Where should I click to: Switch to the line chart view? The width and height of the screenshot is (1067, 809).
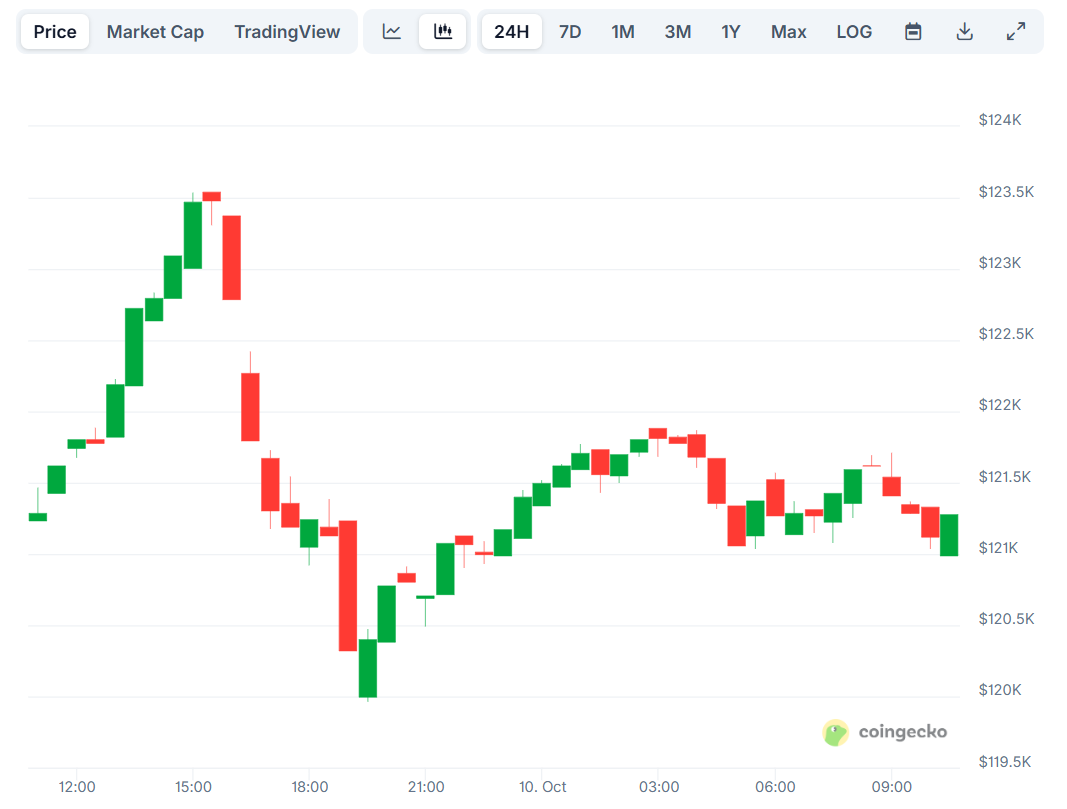pos(390,31)
